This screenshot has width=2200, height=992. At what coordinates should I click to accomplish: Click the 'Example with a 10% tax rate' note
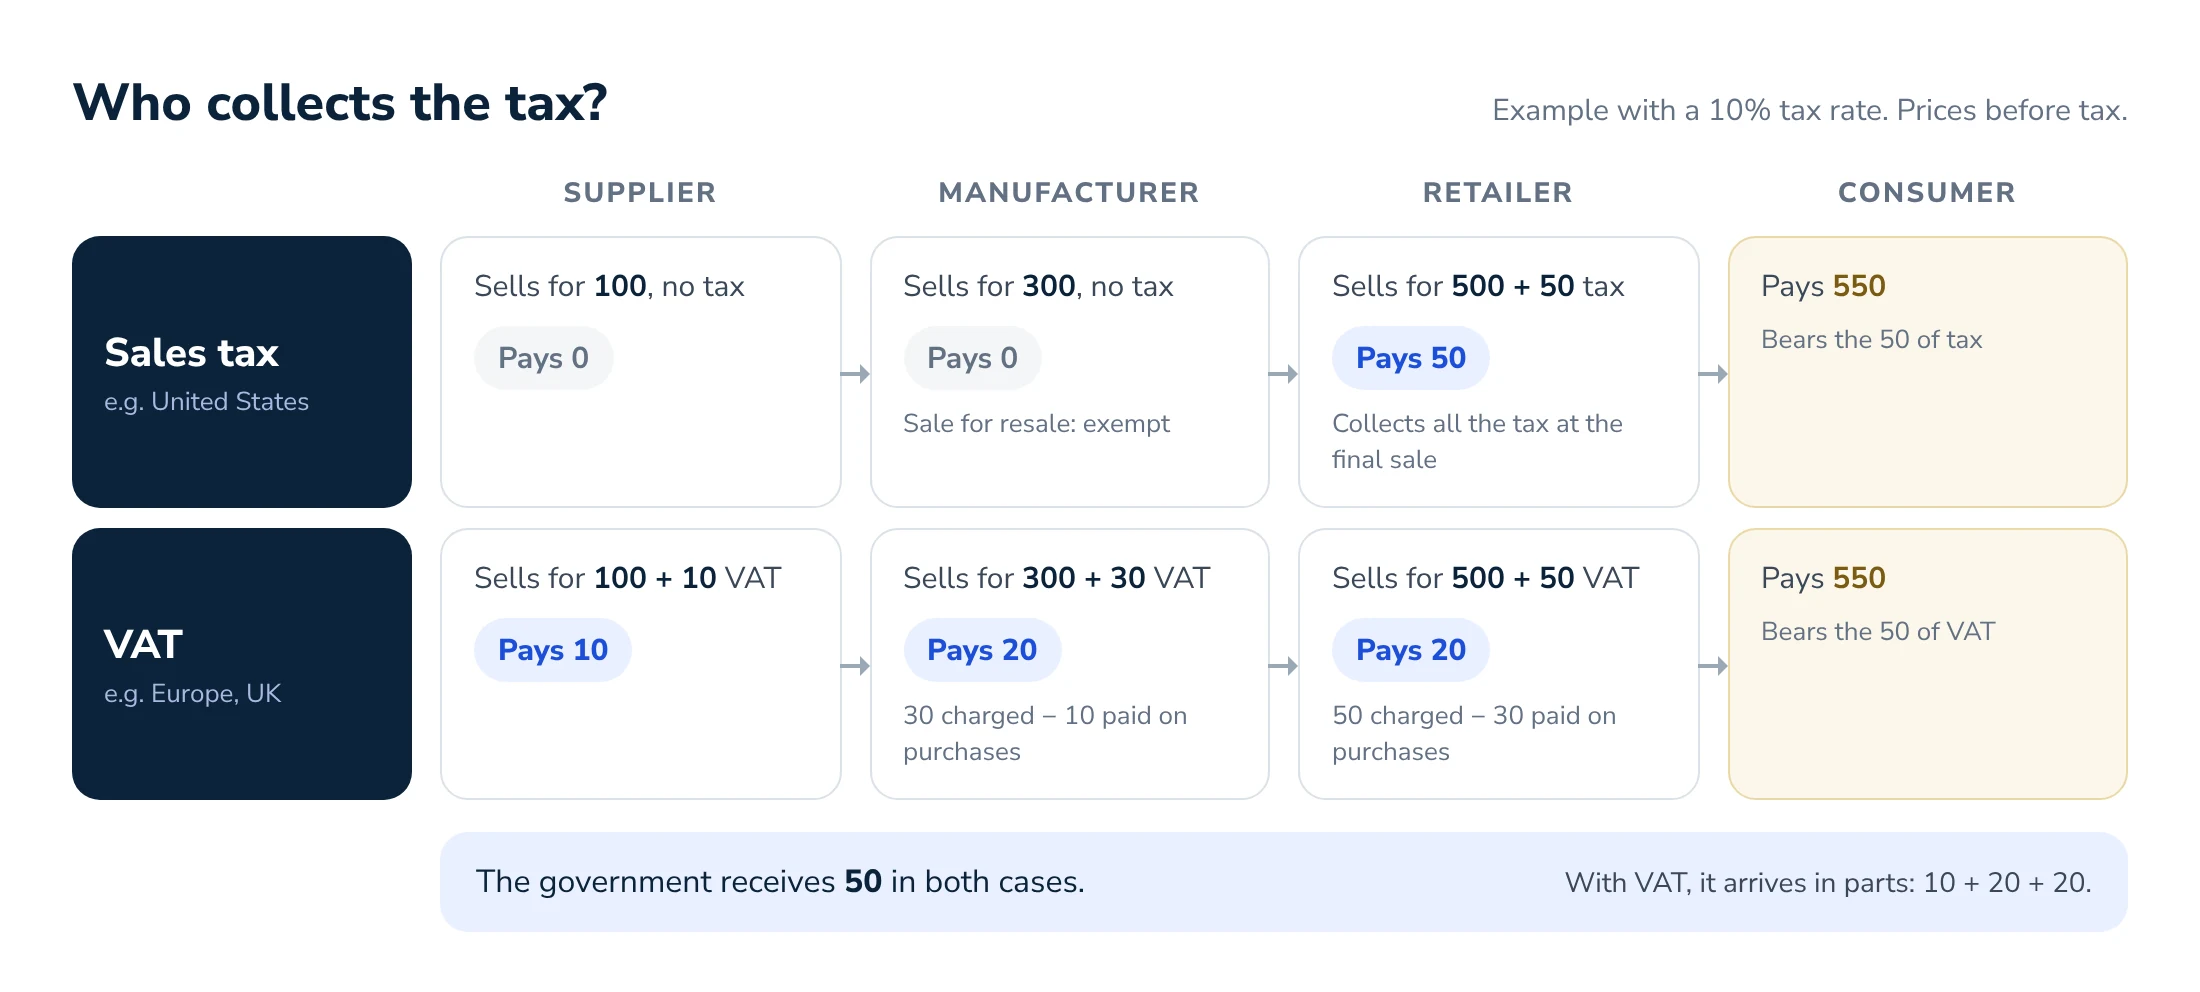(1809, 110)
